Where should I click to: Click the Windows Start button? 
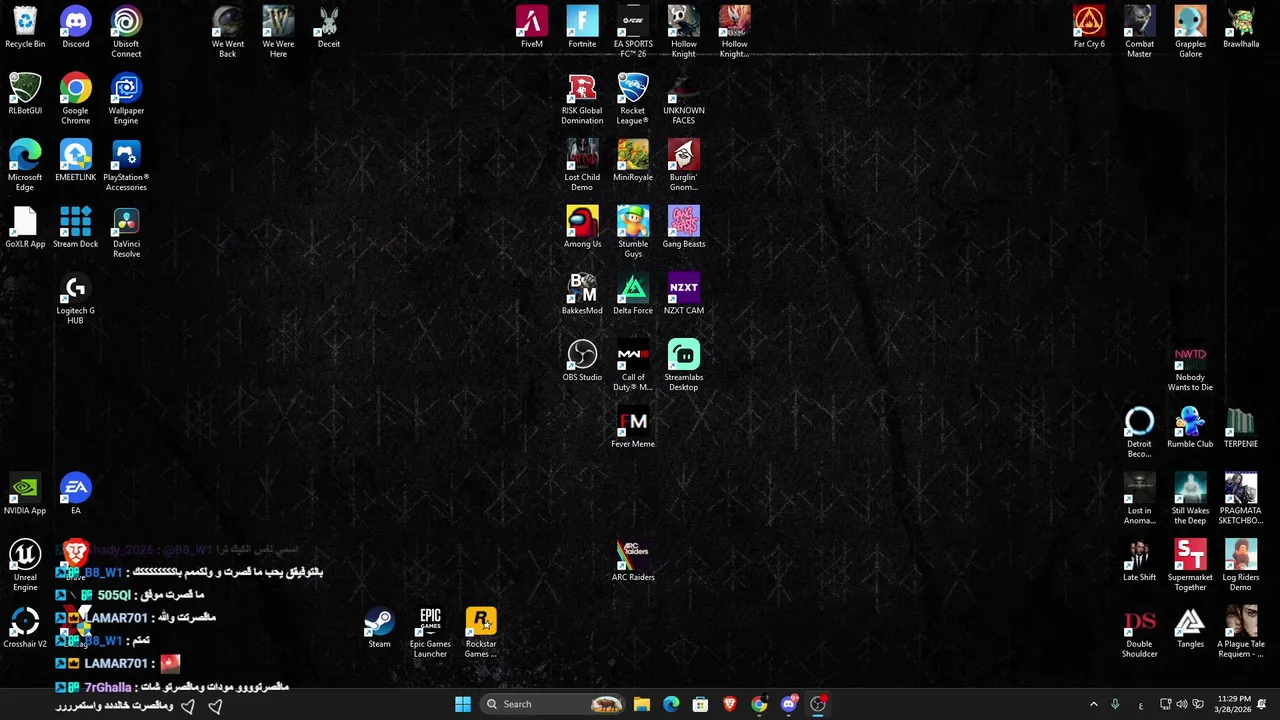tap(463, 704)
